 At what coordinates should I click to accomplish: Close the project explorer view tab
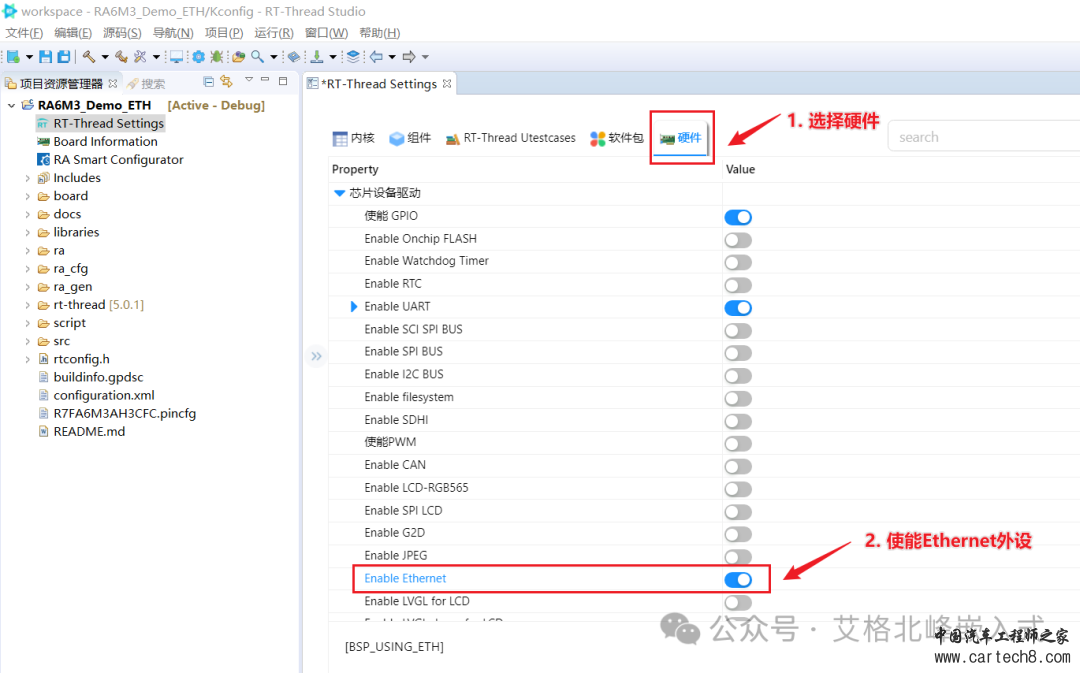[113, 83]
